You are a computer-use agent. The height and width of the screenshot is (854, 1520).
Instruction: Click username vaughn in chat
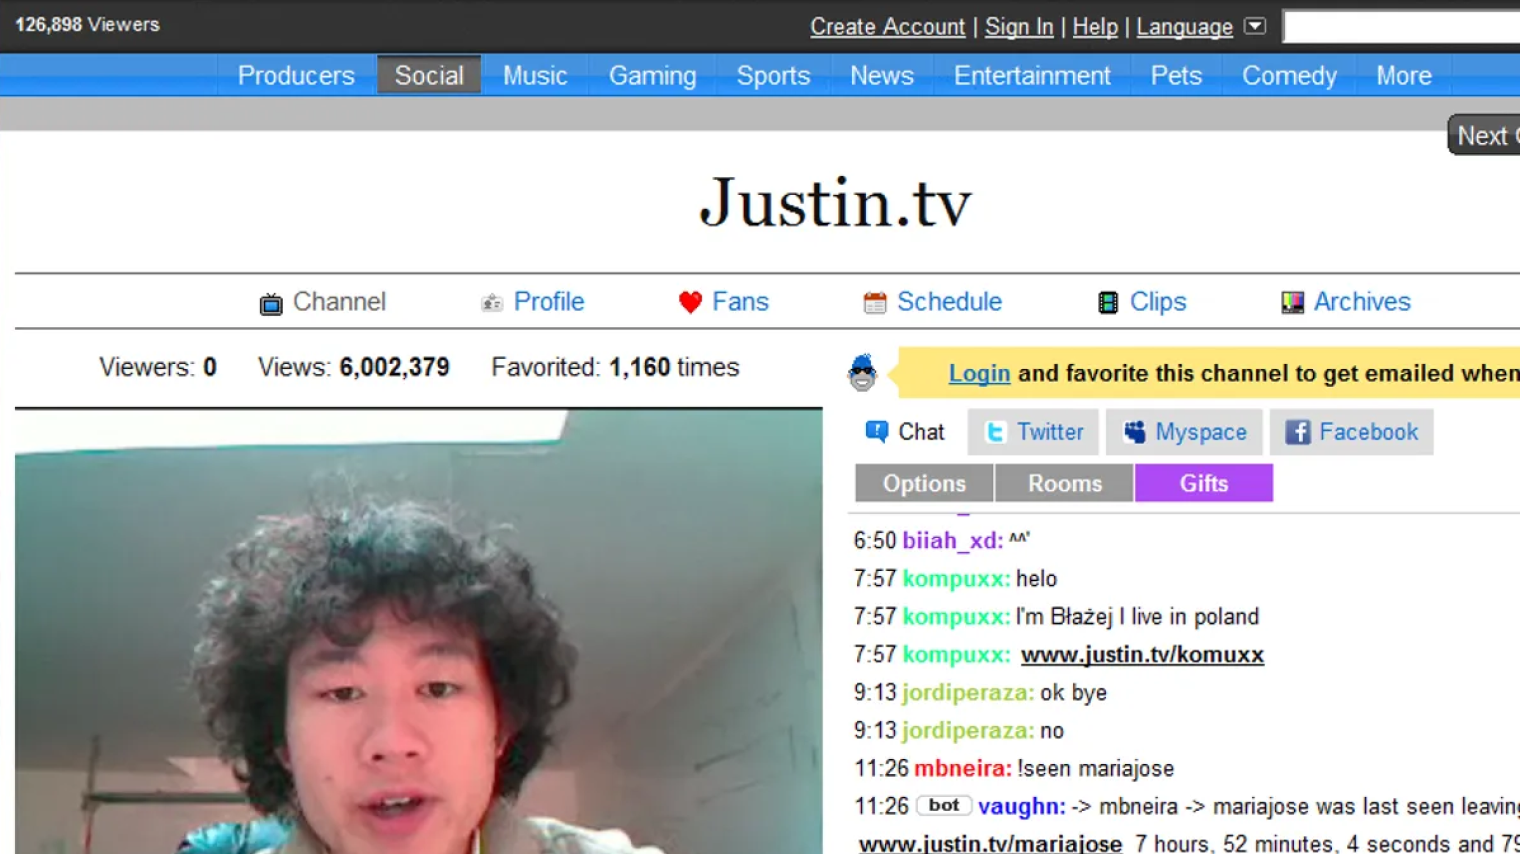point(1022,806)
